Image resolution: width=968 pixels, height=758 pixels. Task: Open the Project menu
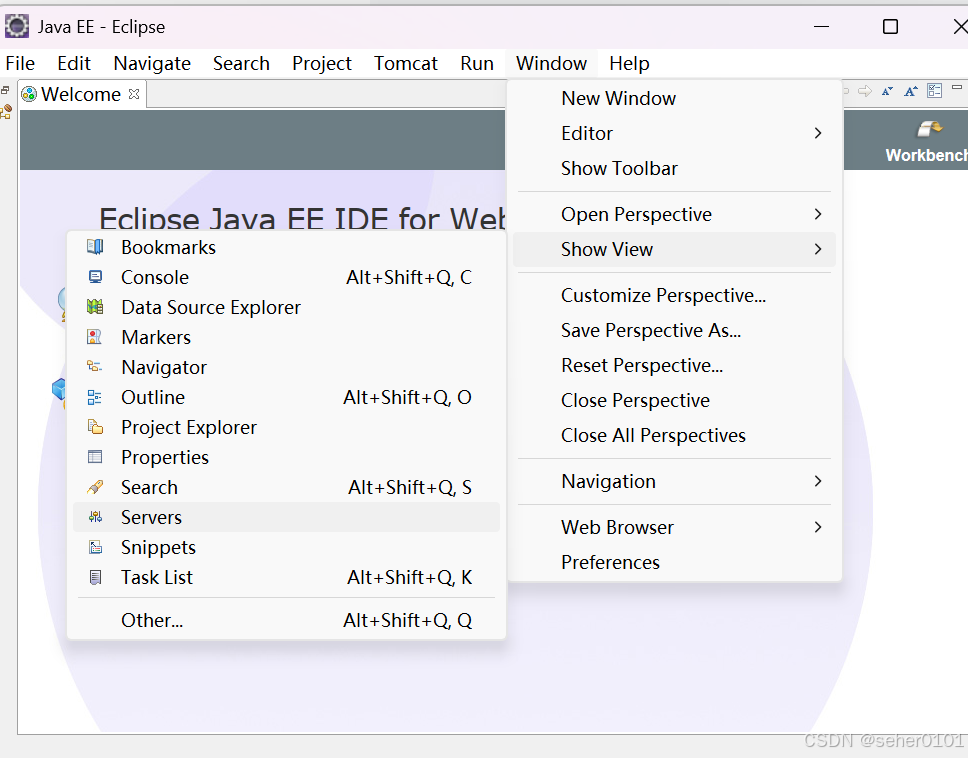[x=322, y=63]
